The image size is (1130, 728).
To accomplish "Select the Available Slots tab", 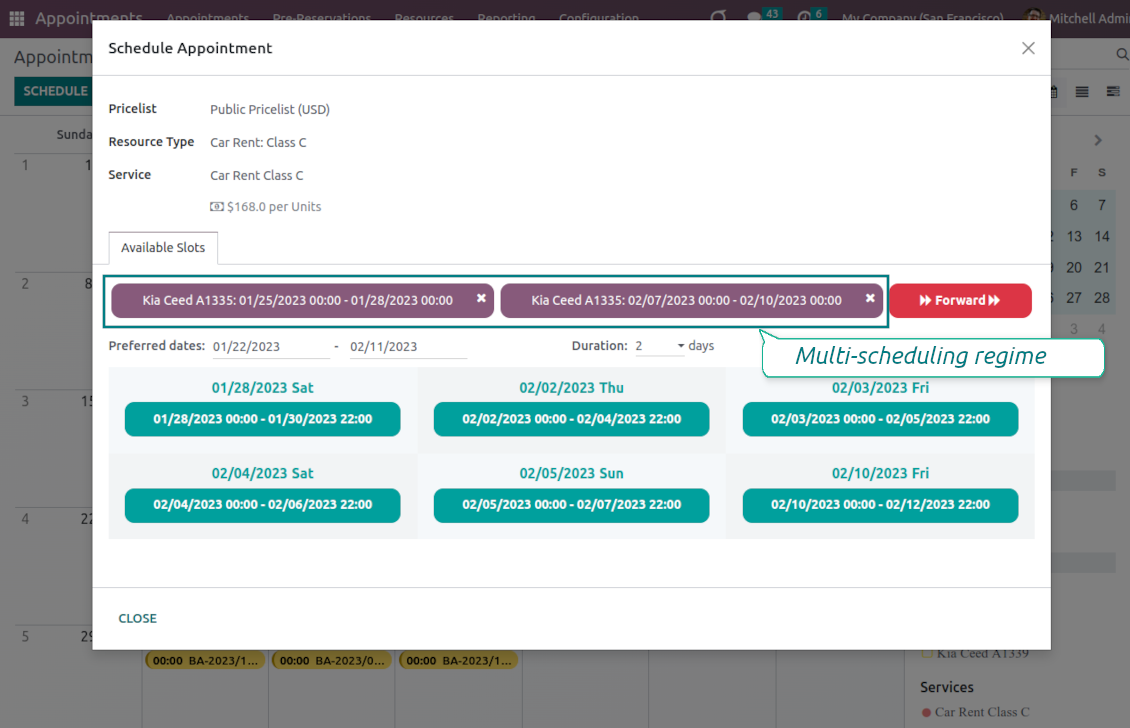I will click(163, 248).
